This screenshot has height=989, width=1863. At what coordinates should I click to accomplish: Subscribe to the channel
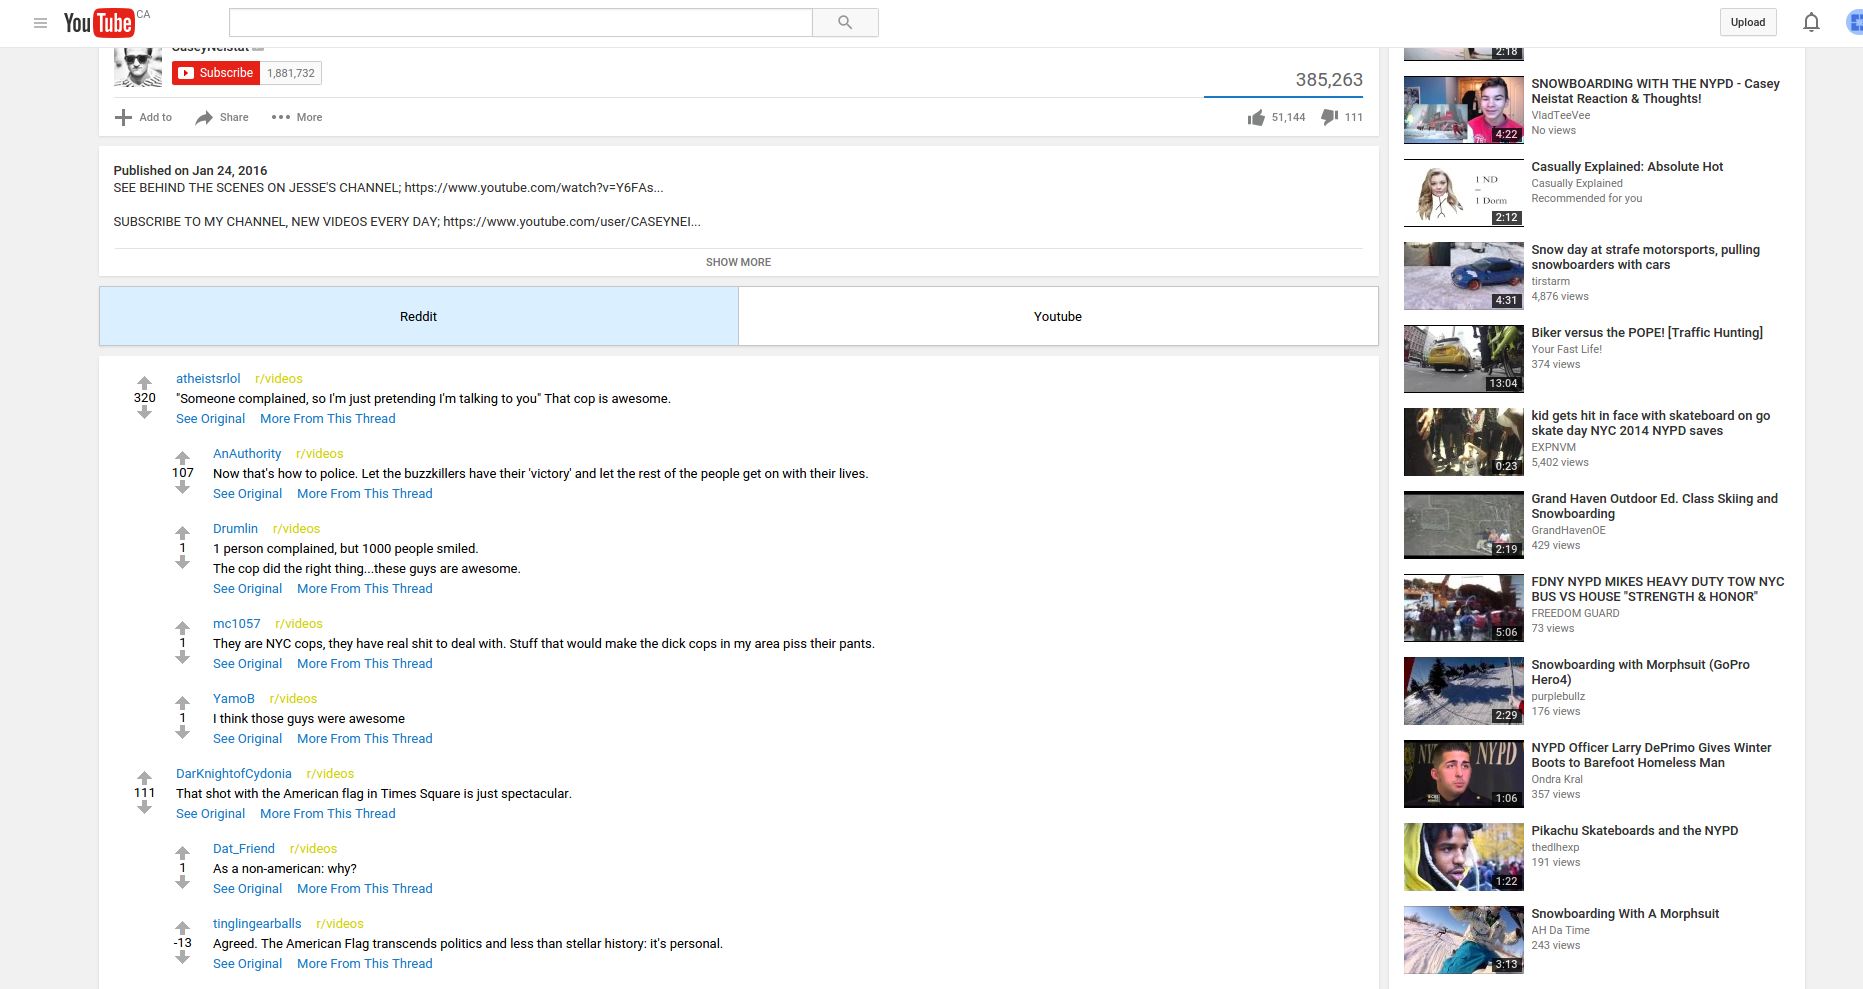point(216,73)
